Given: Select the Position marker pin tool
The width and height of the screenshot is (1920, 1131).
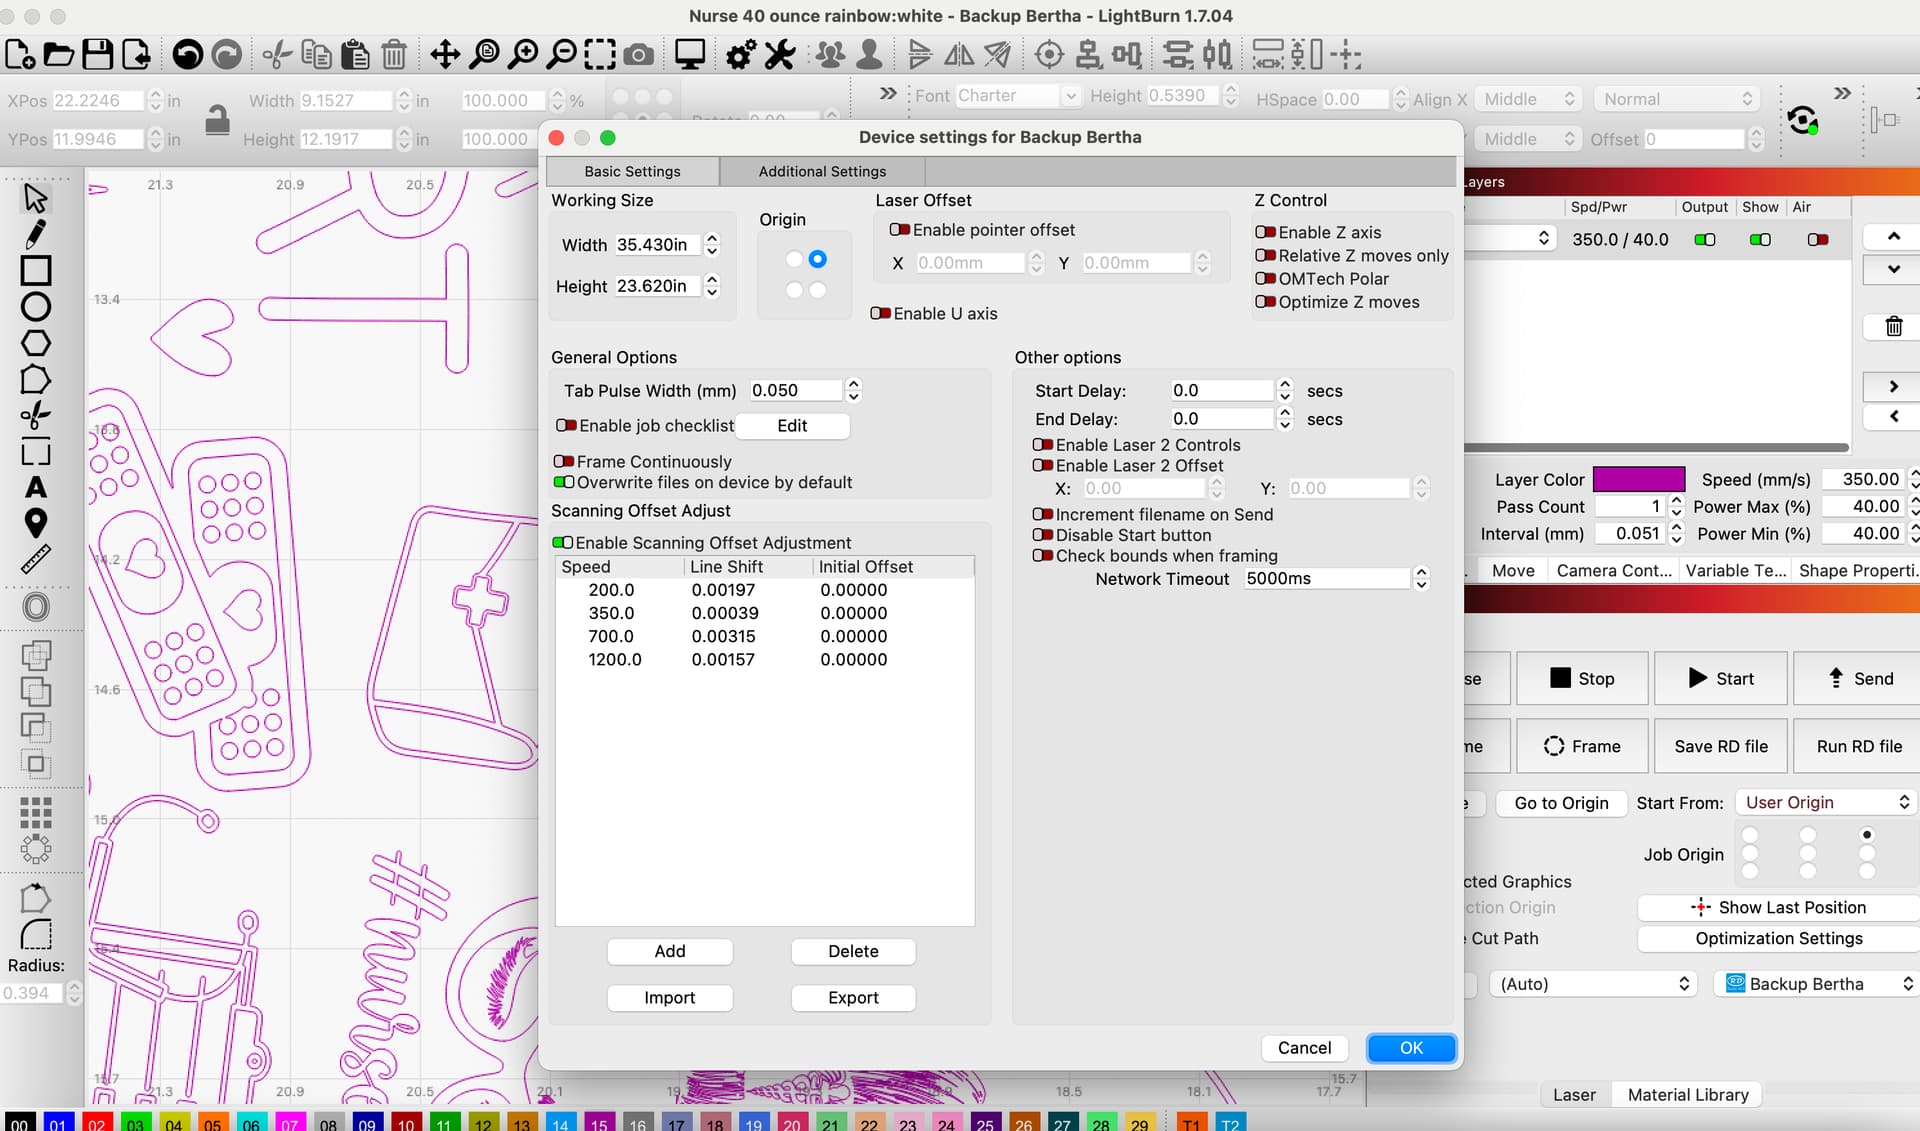Looking at the screenshot, I should [x=35, y=523].
